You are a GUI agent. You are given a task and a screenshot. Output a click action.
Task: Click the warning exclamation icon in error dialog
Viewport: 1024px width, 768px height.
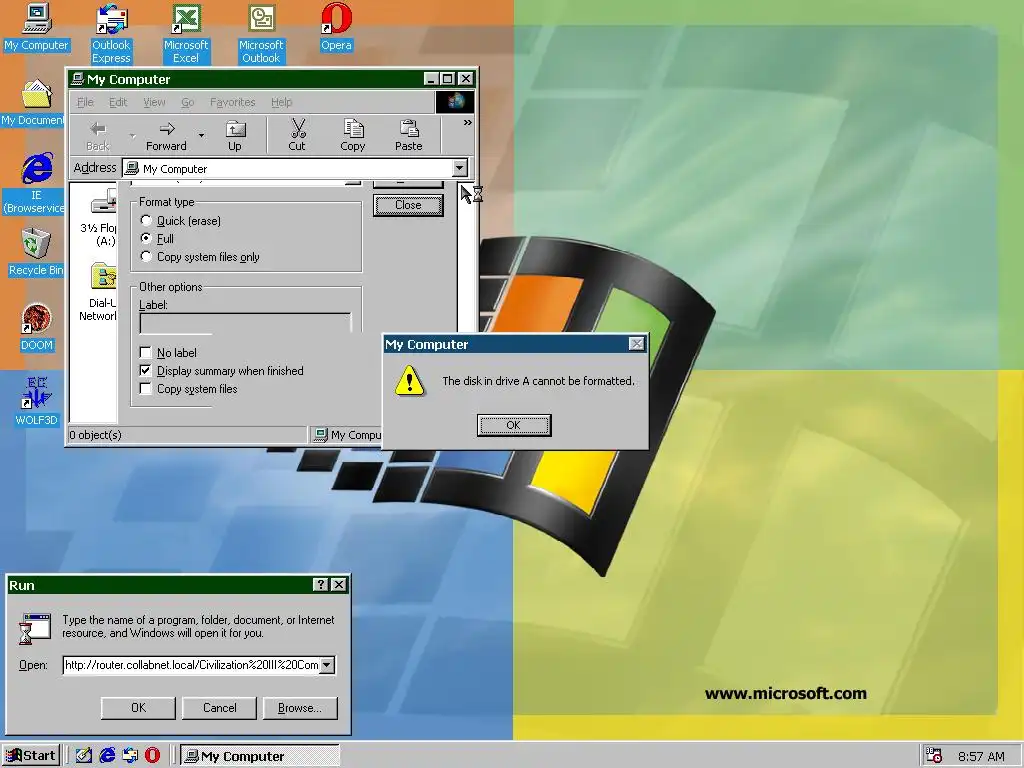[409, 381]
